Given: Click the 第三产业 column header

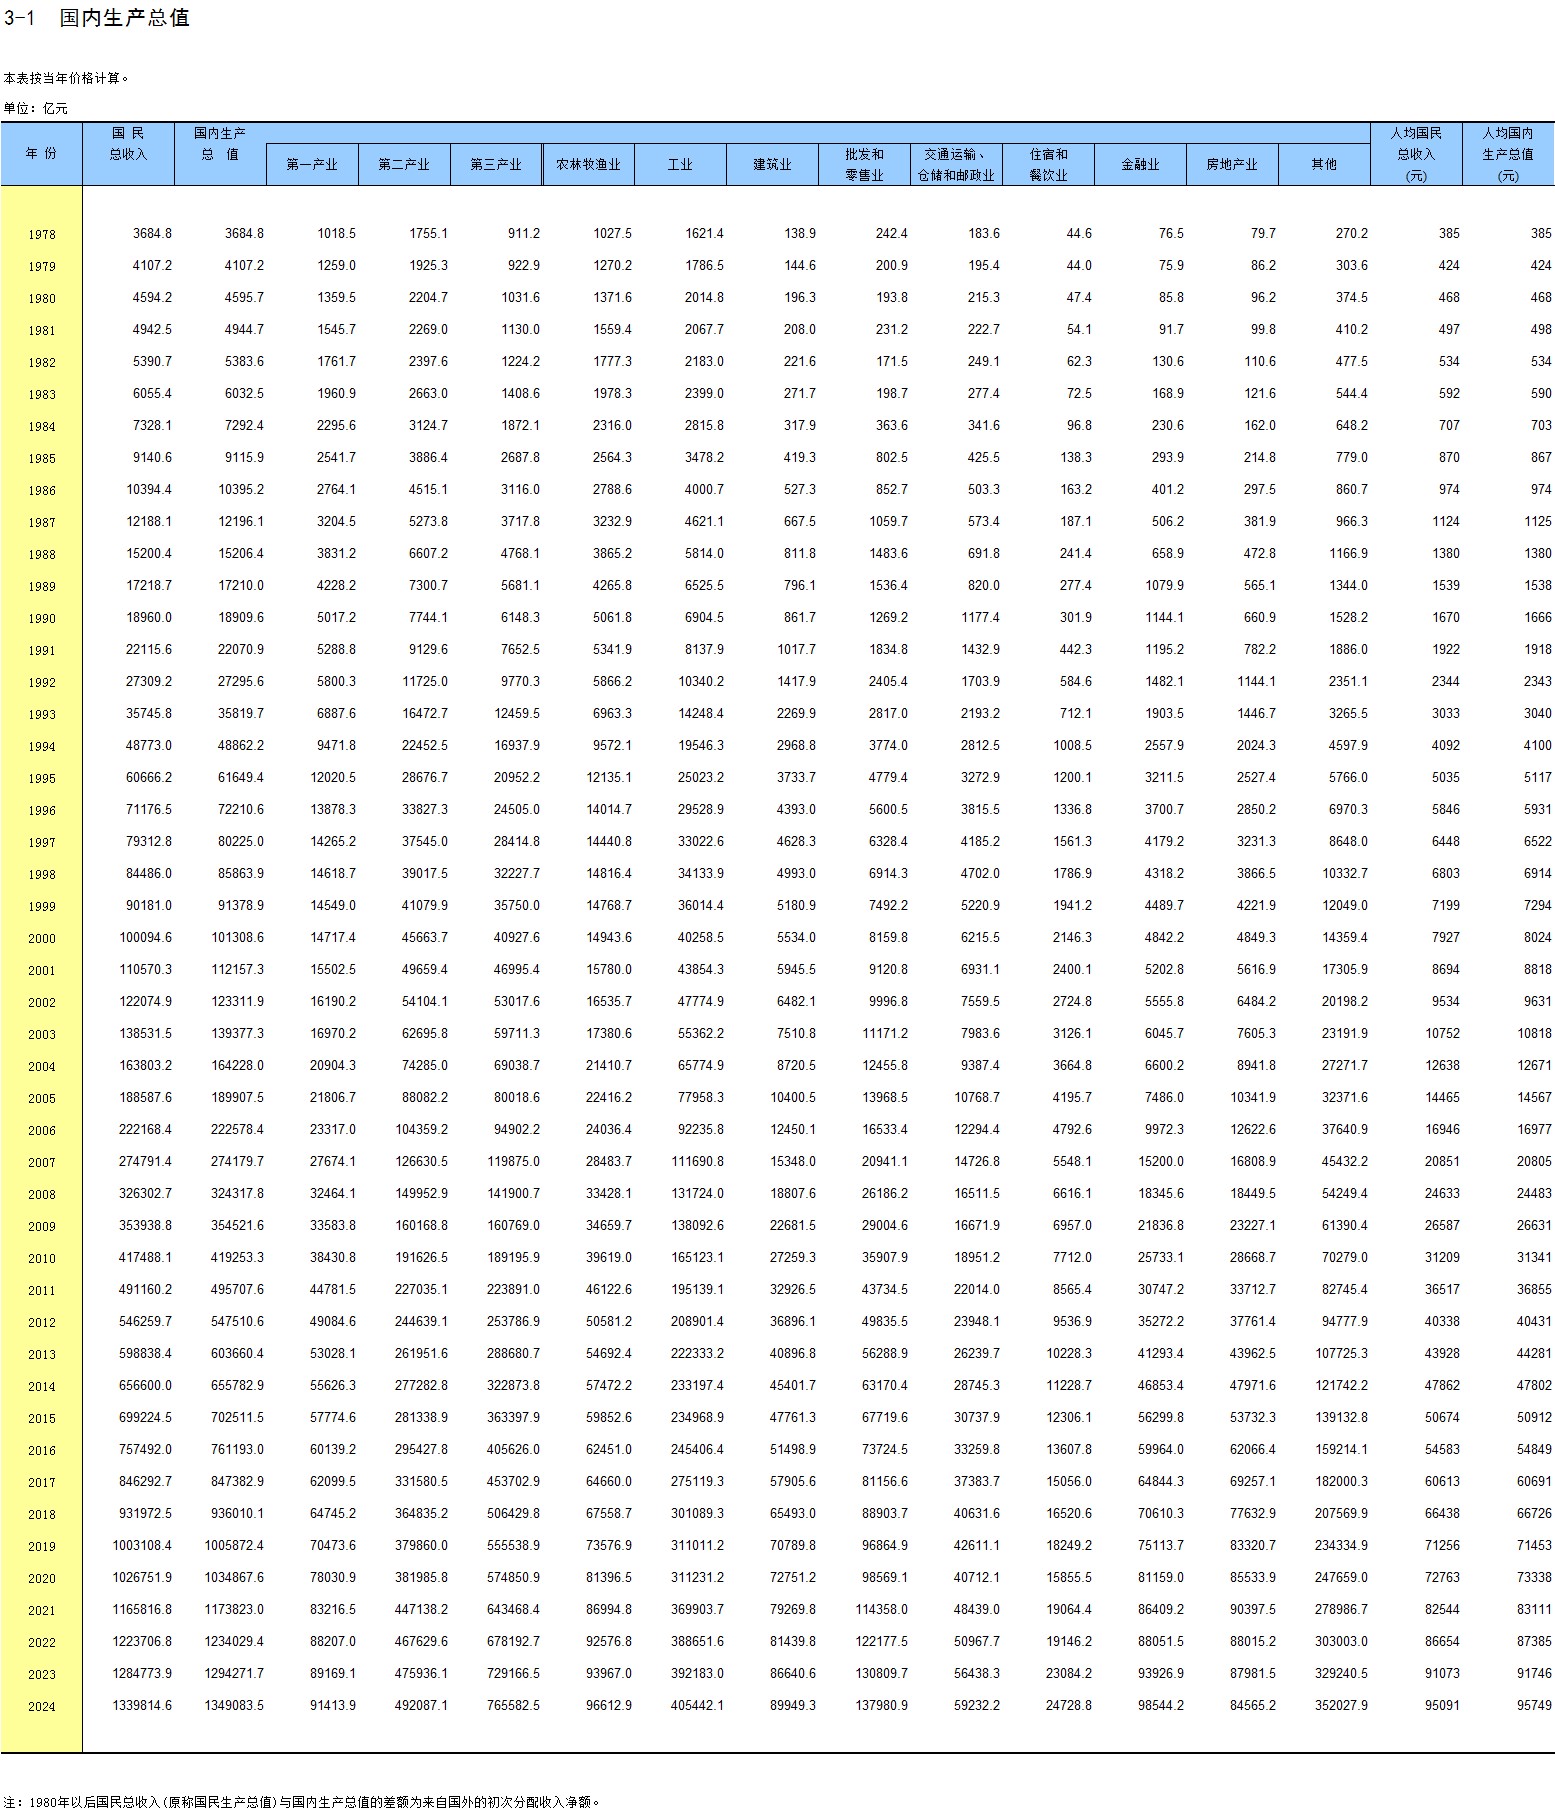Looking at the screenshot, I should click(x=496, y=165).
